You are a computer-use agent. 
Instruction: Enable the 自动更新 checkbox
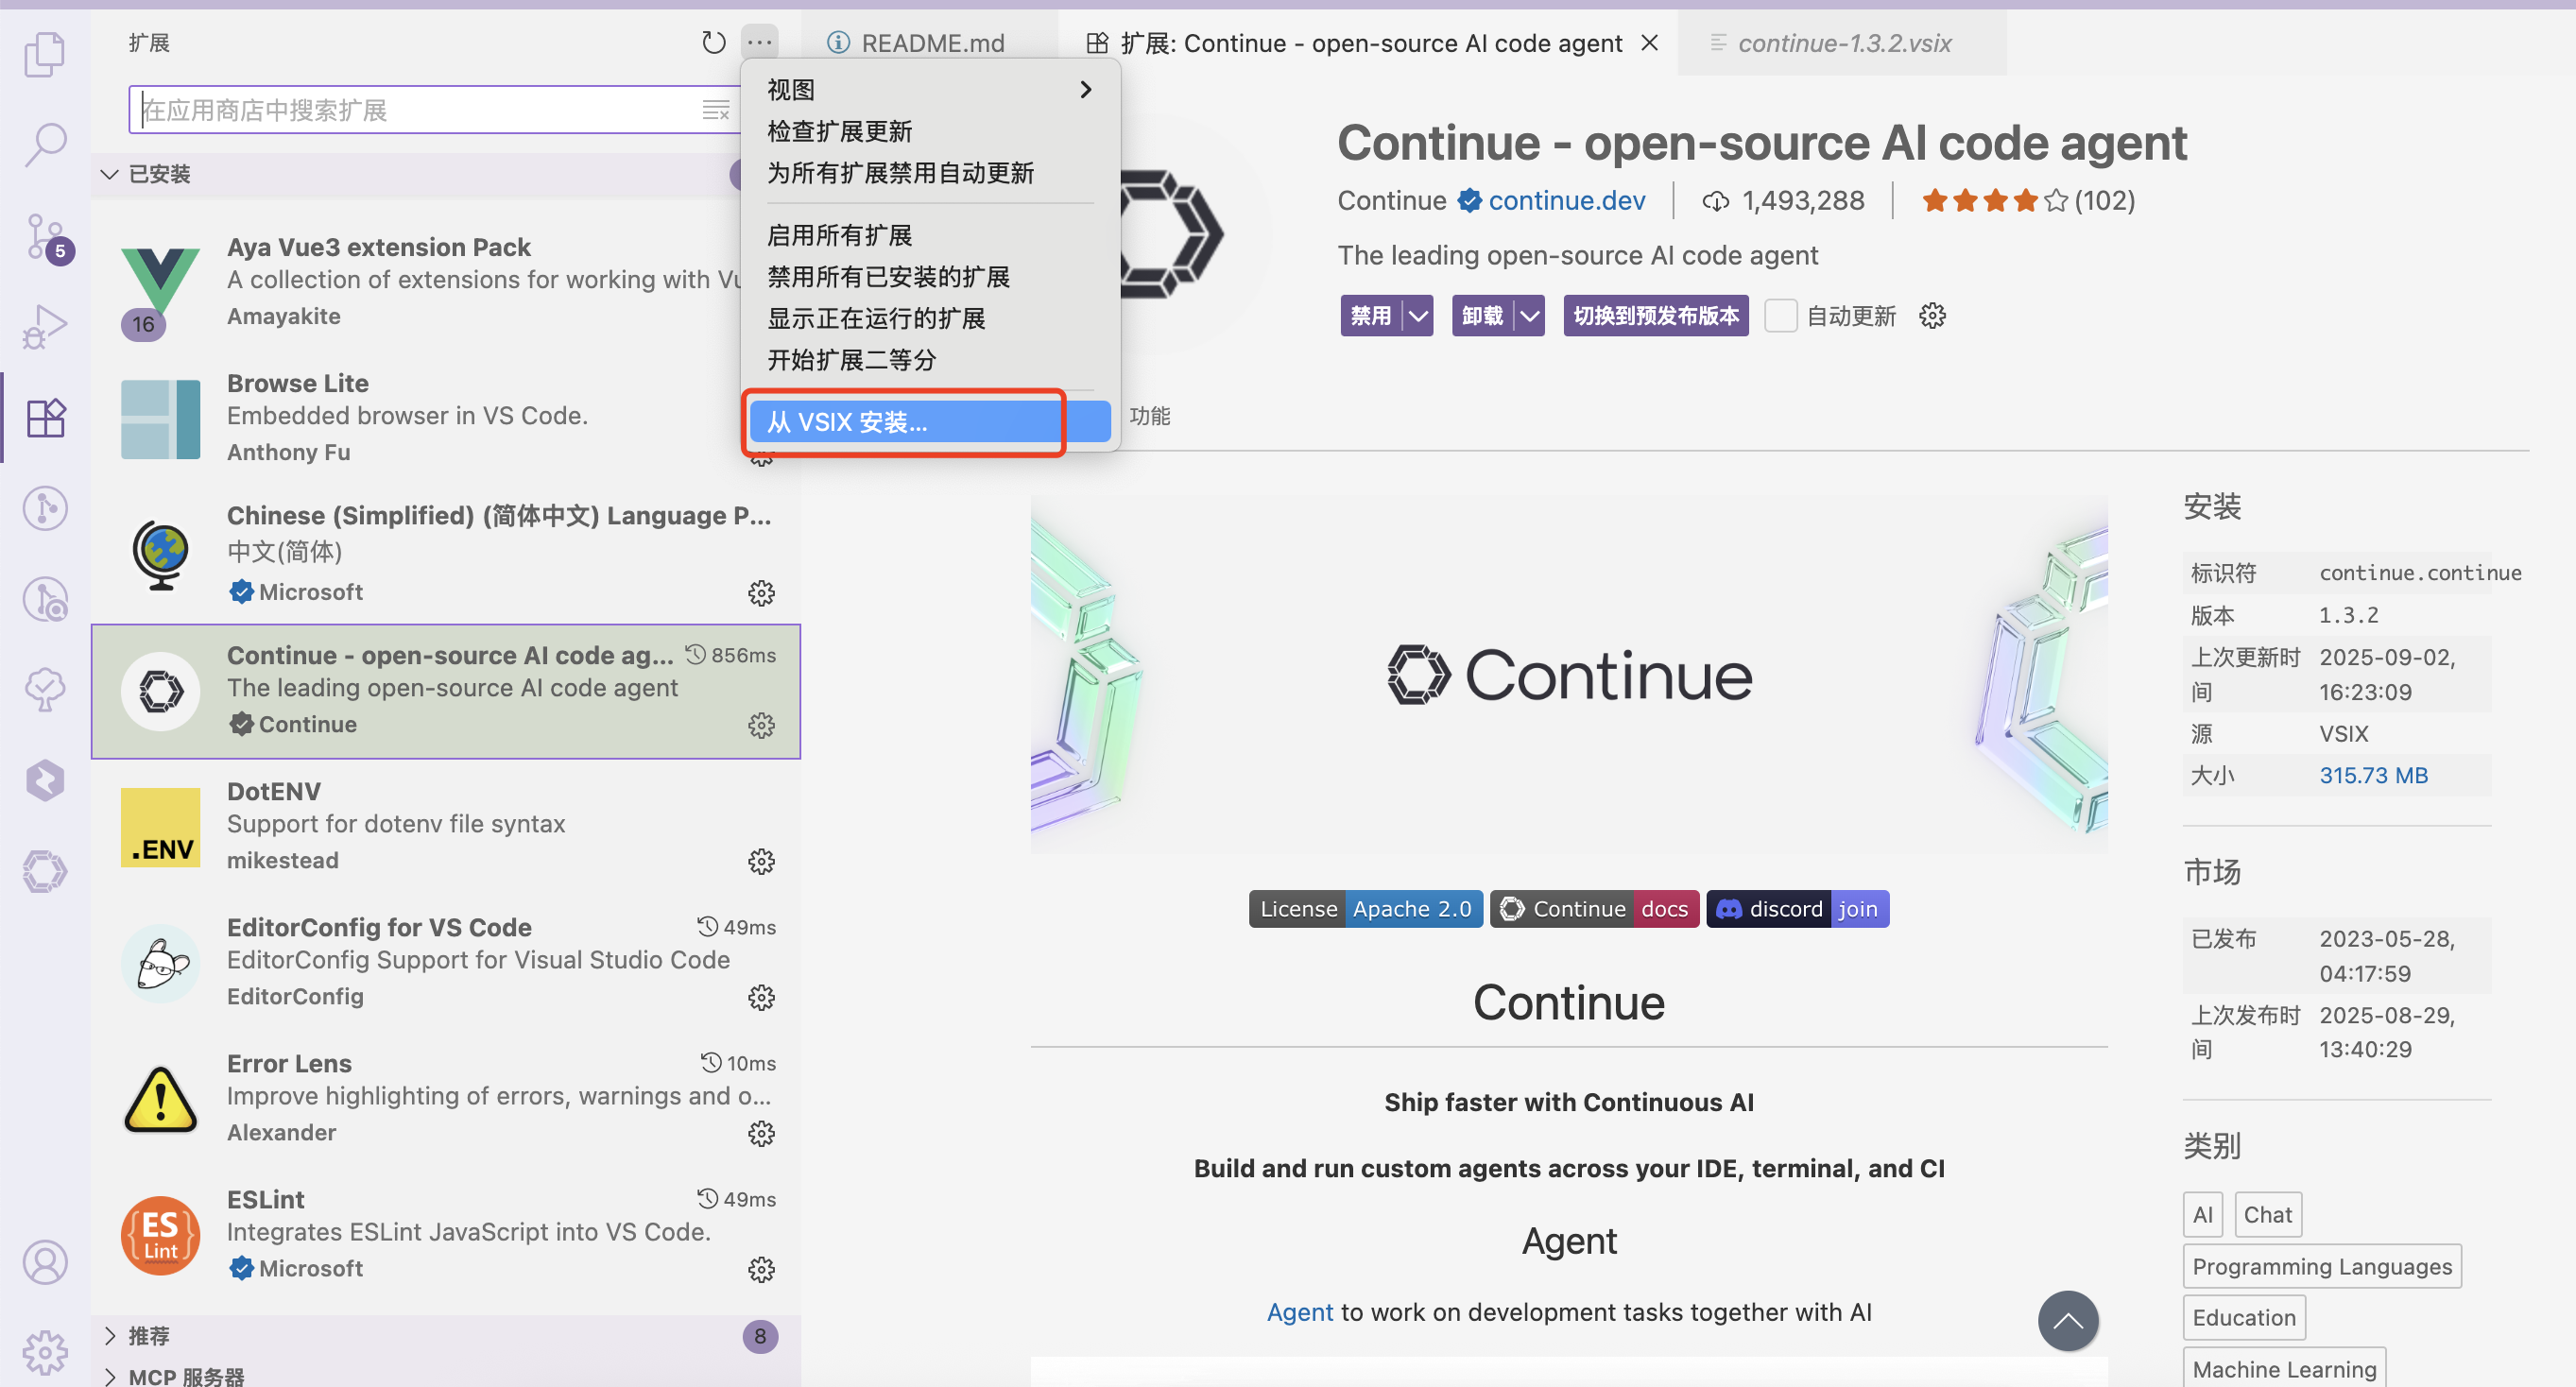(1781, 315)
